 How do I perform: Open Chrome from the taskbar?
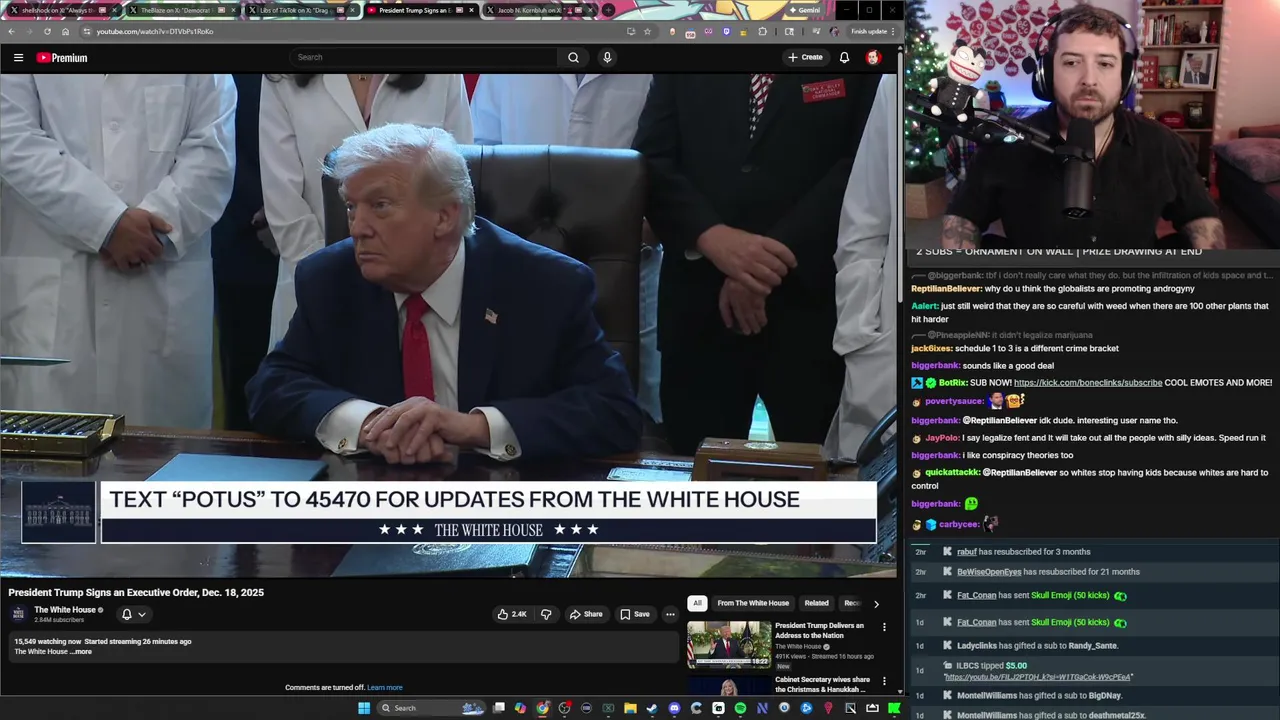tap(542, 708)
